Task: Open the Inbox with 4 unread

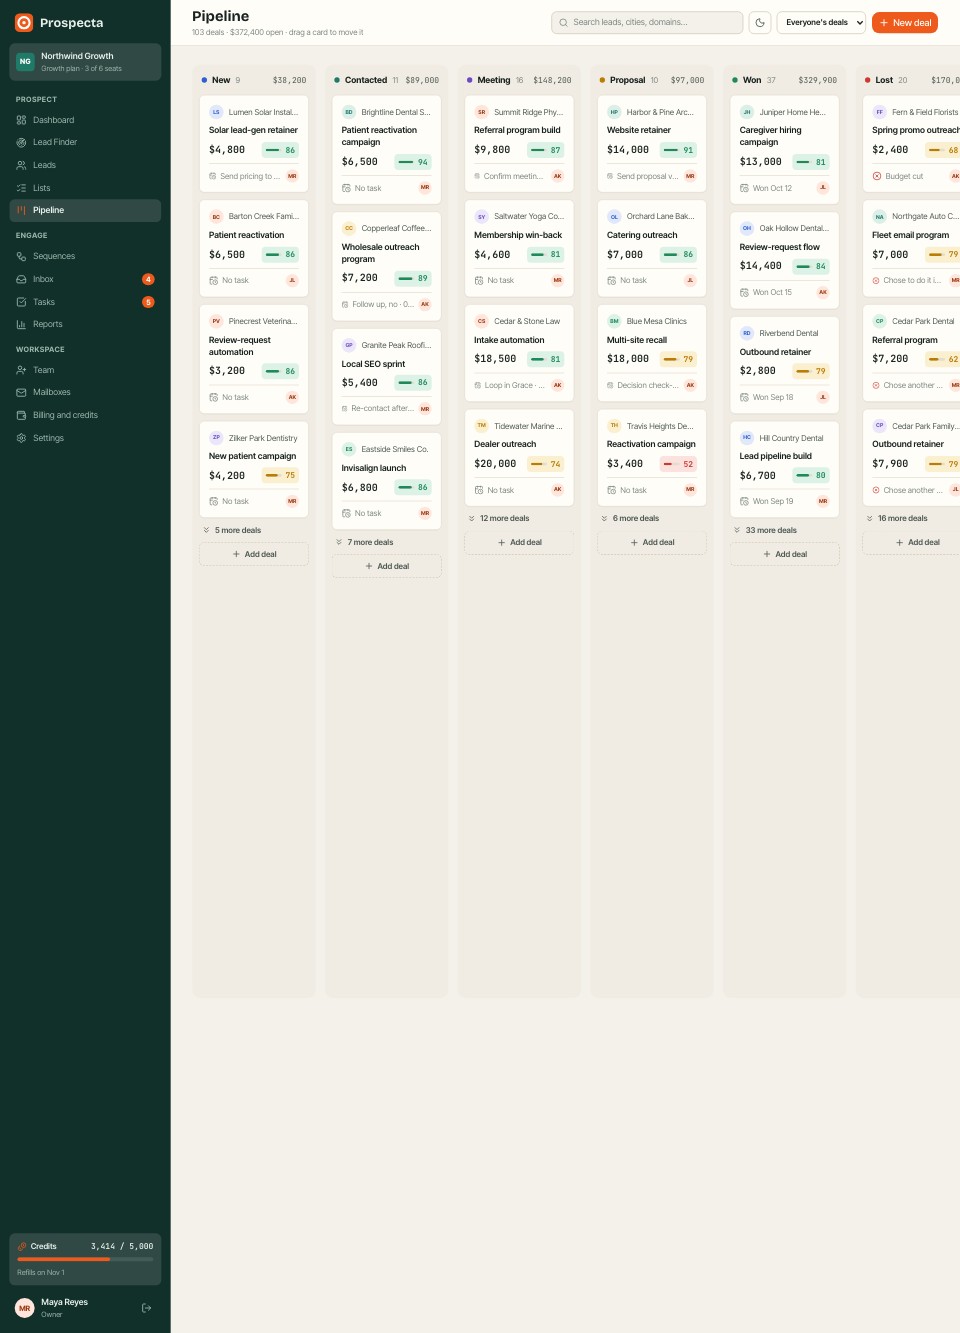Action: [85, 279]
